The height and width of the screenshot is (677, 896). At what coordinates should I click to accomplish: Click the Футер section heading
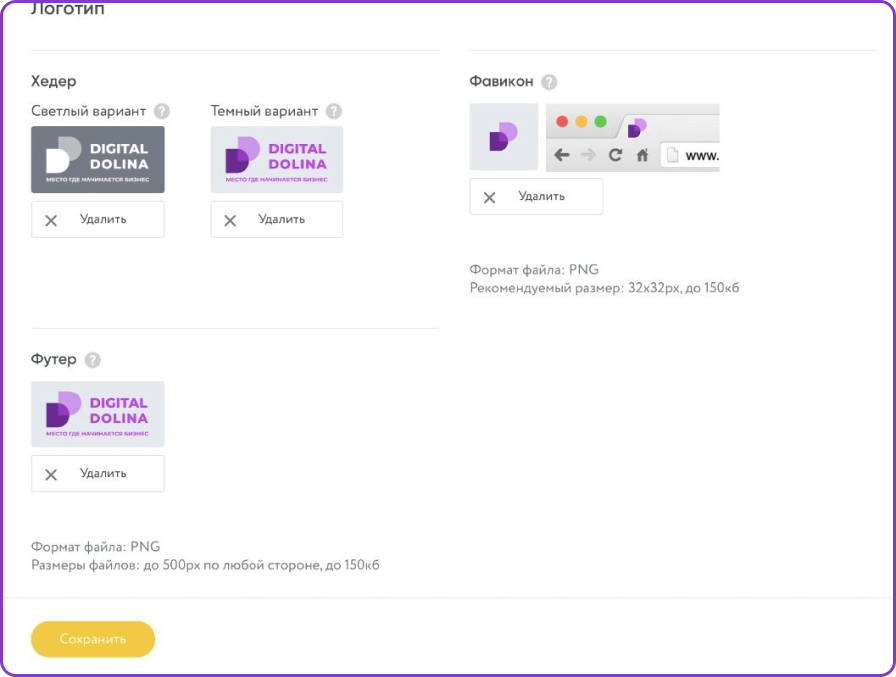tap(54, 359)
